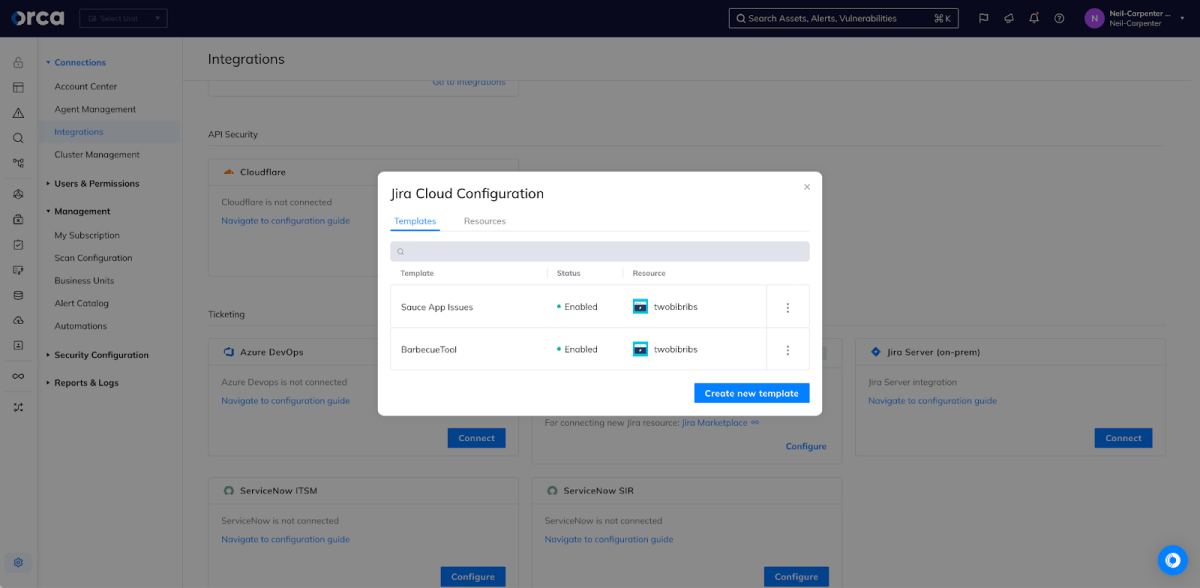1200x588 pixels.
Task: Open the support chat bubble widget
Action: (1172, 560)
